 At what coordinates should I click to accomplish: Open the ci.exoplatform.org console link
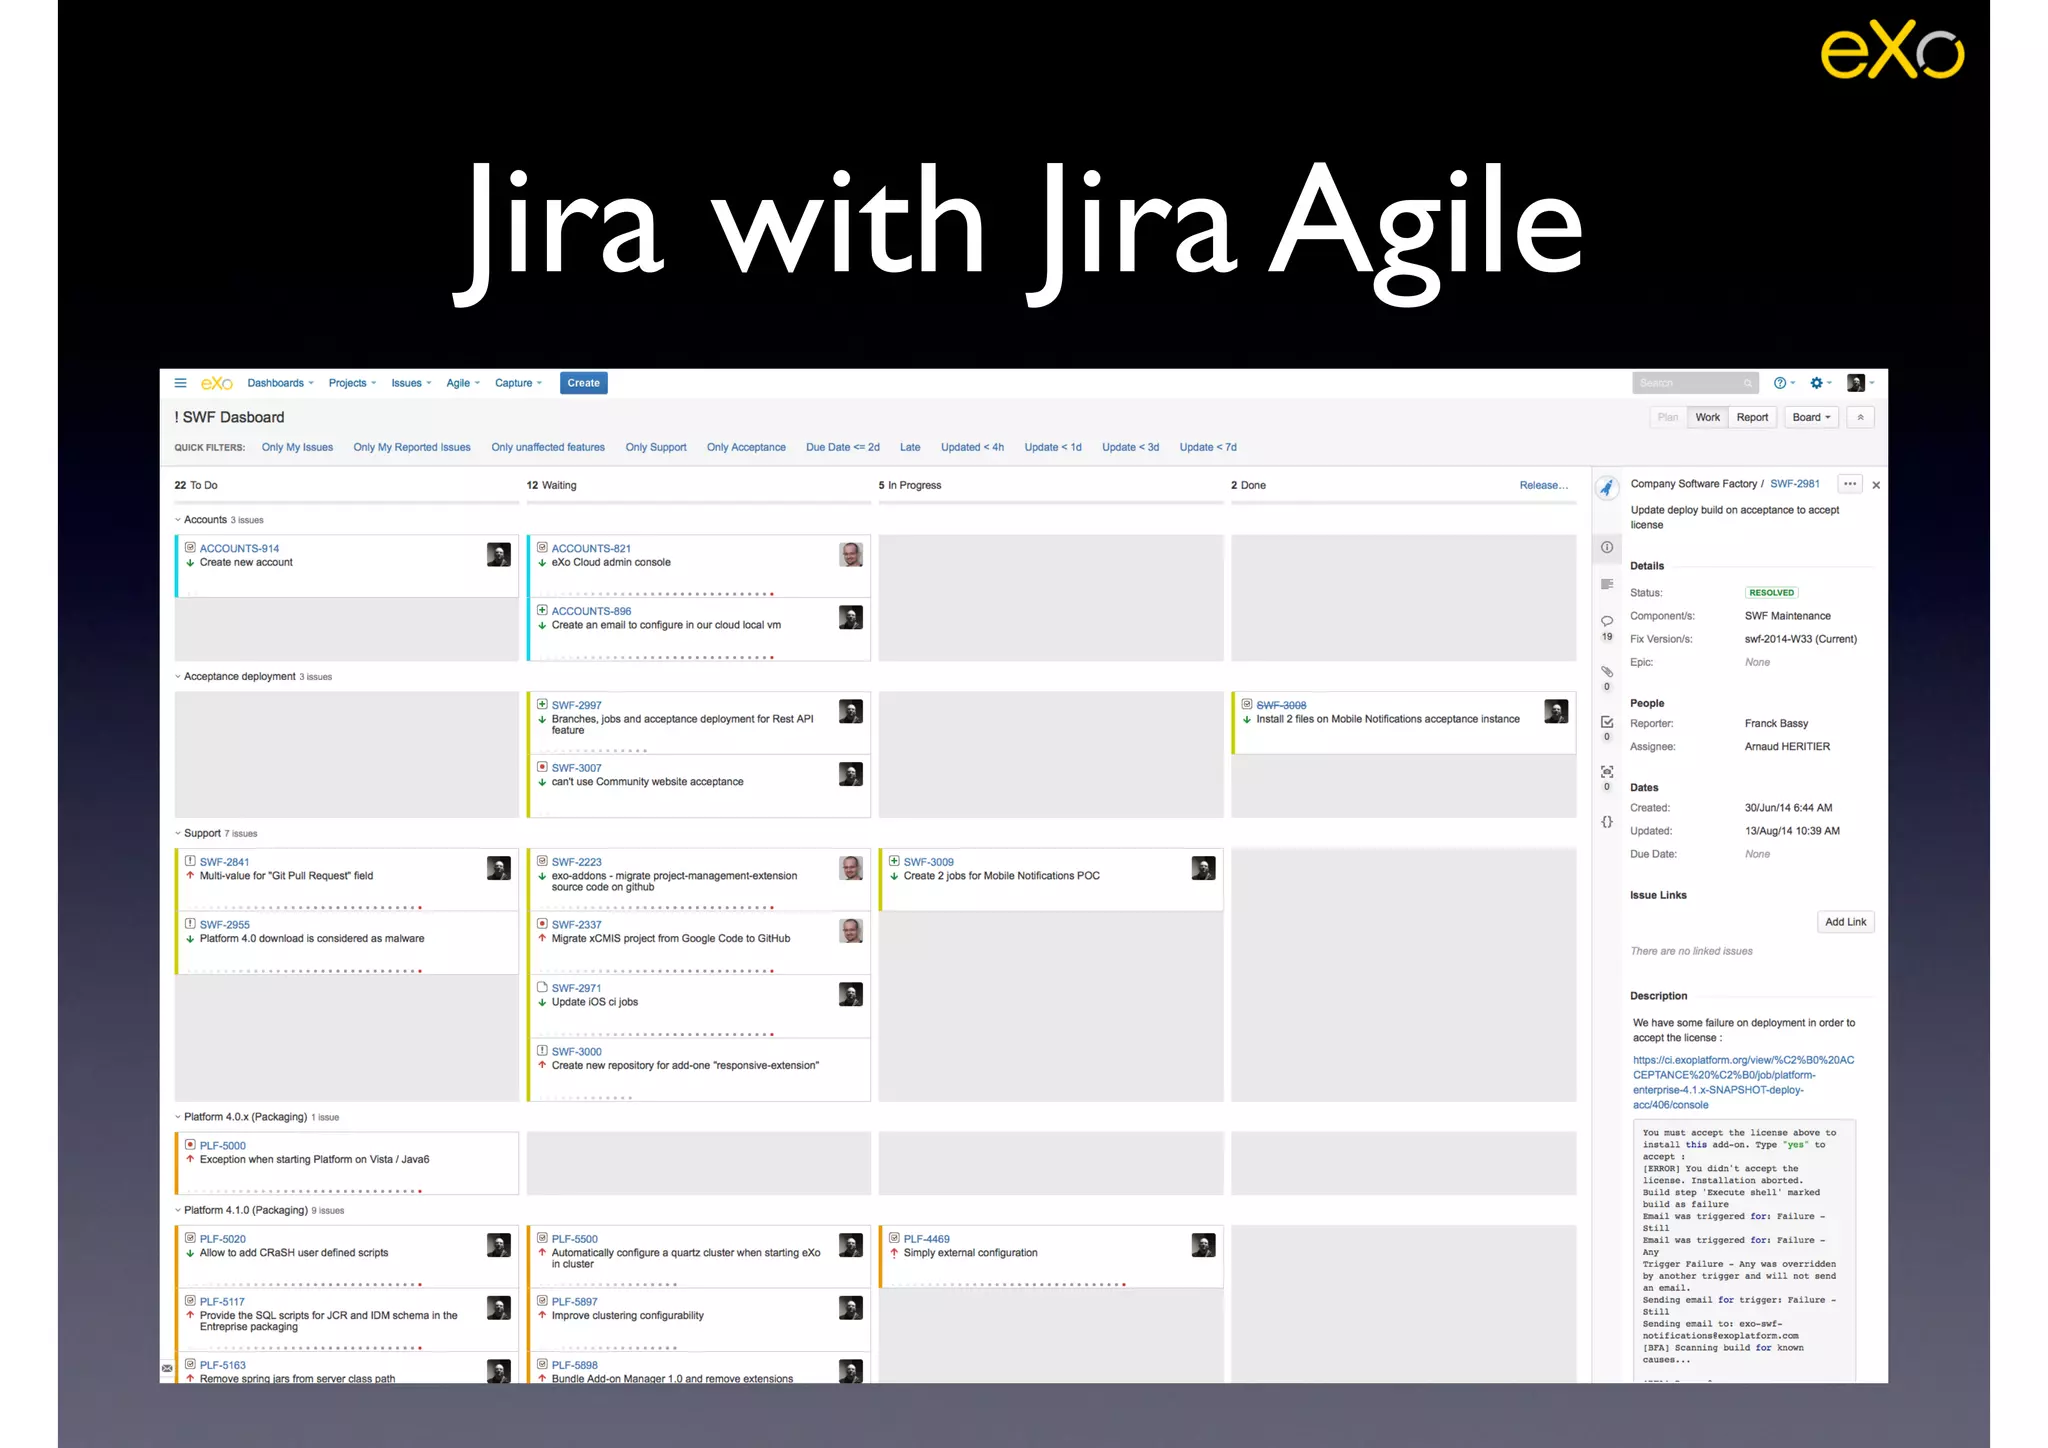click(1743, 1082)
